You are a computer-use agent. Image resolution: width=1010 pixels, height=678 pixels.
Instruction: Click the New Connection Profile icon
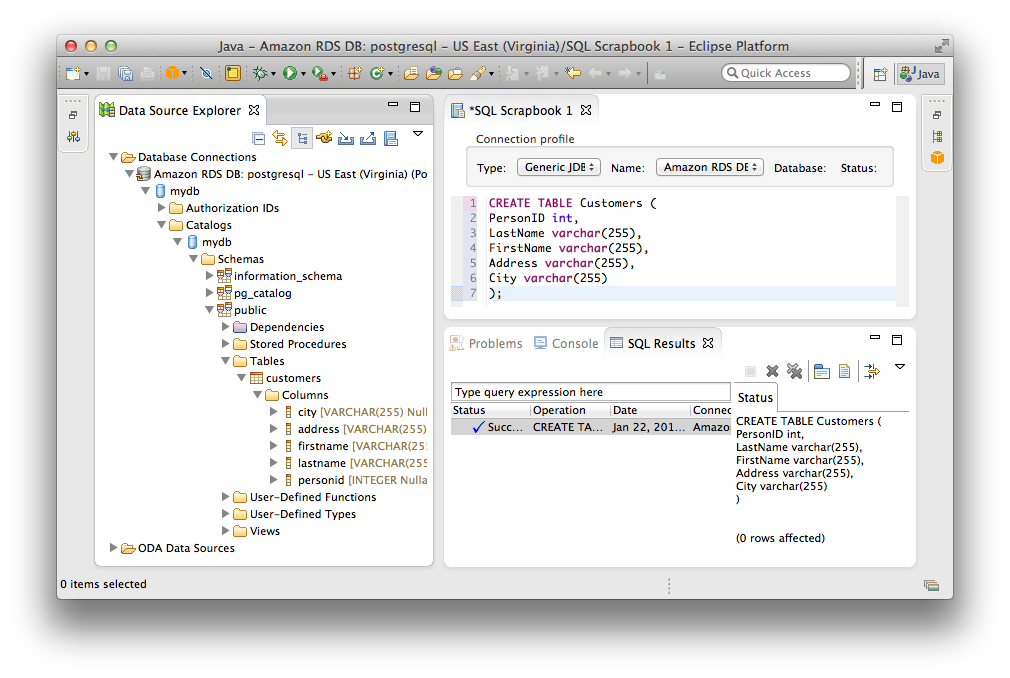[x=323, y=138]
